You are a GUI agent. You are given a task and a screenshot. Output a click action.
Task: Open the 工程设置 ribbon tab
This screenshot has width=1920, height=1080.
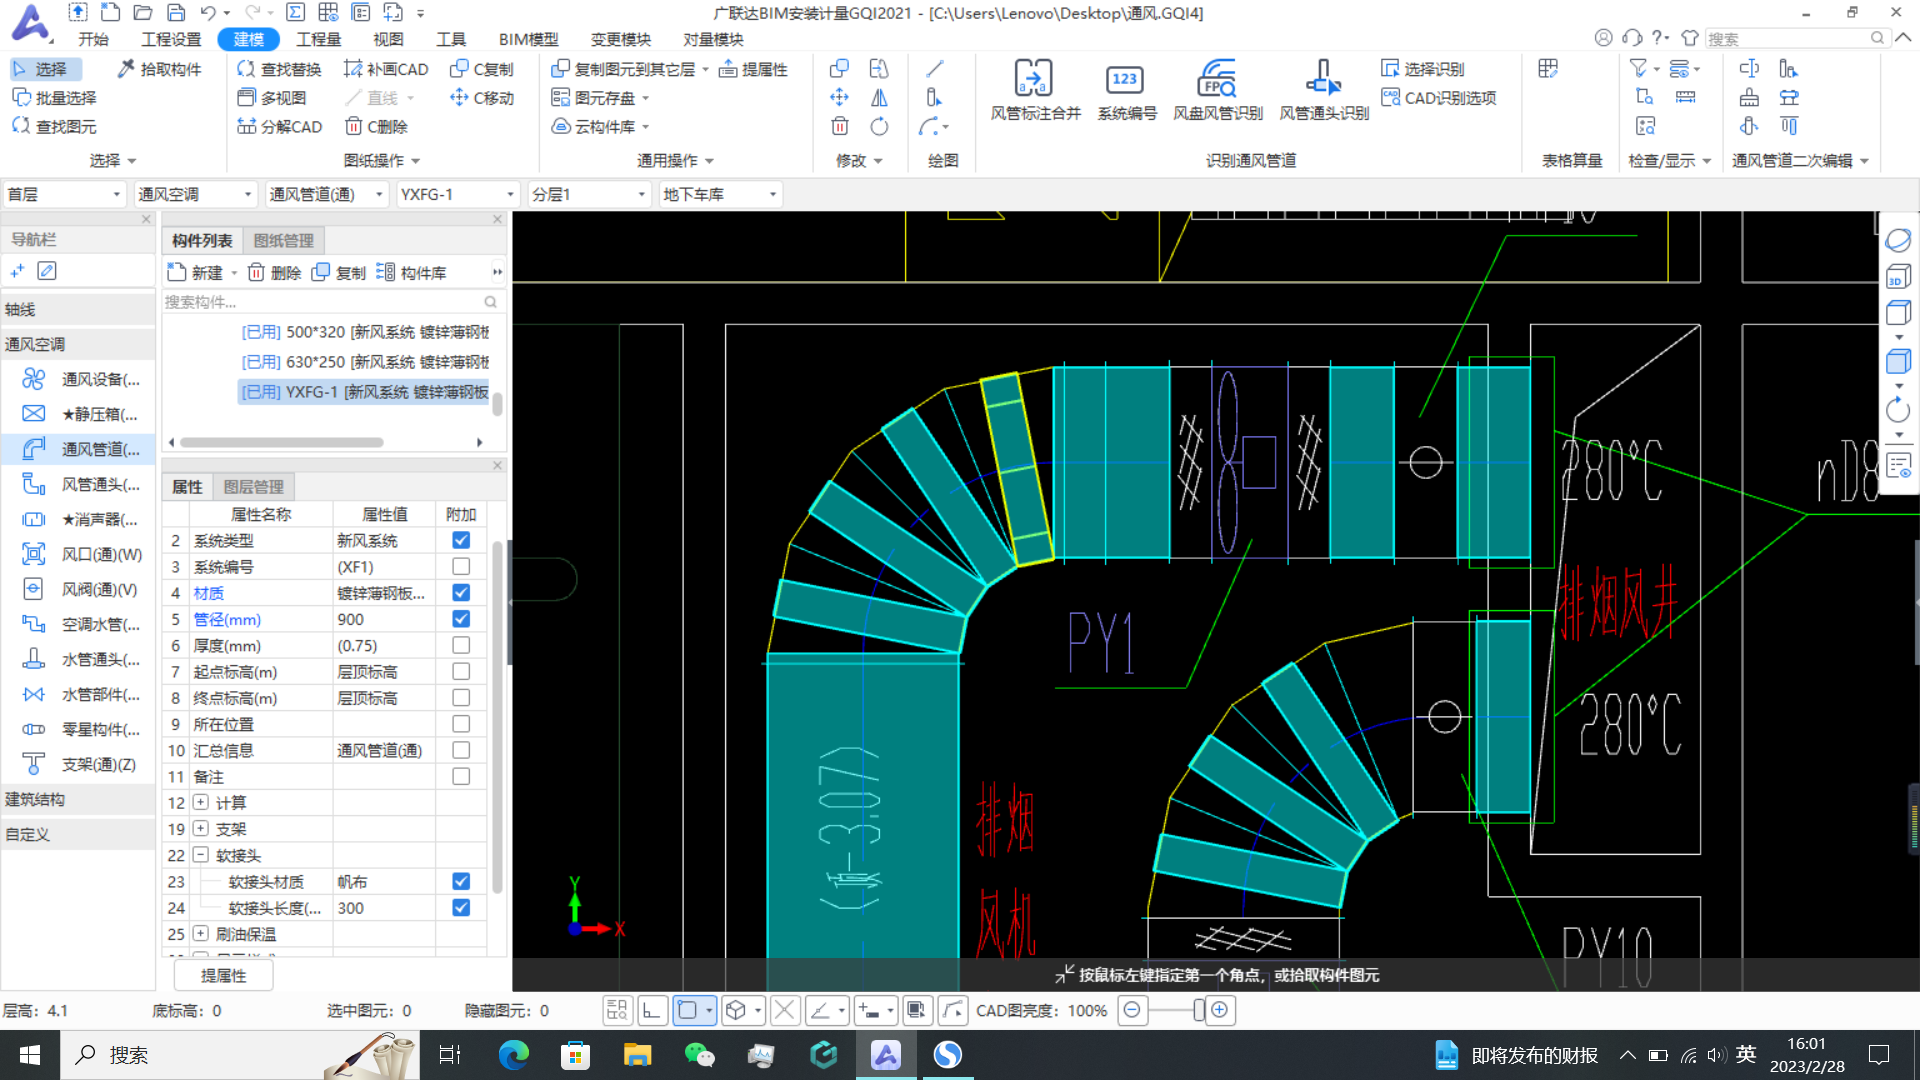(171, 39)
